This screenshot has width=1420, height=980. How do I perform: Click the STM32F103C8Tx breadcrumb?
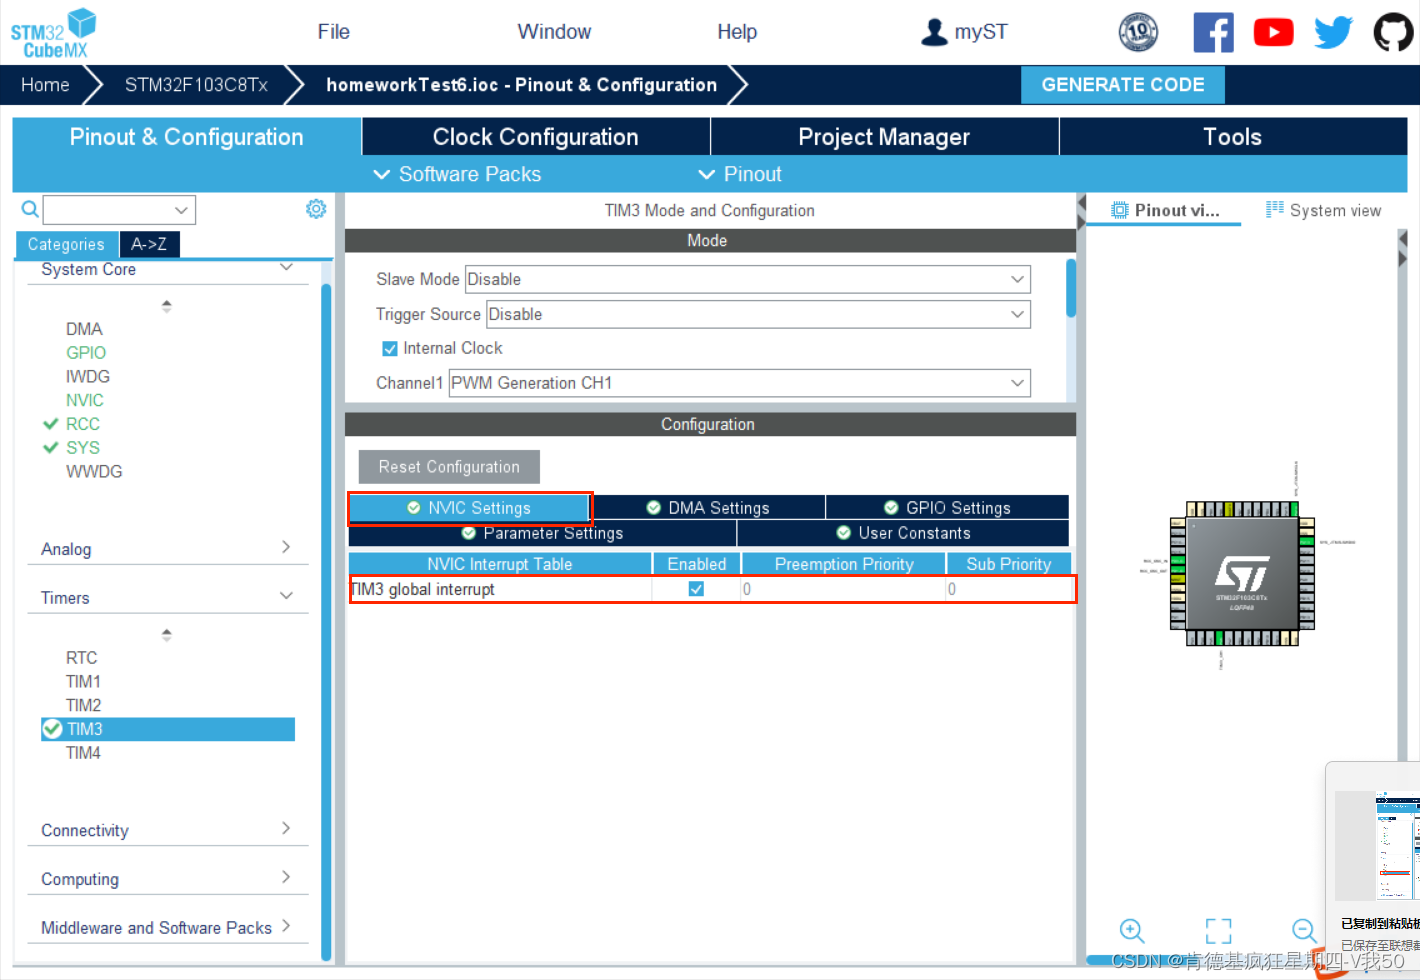[196, 85]
